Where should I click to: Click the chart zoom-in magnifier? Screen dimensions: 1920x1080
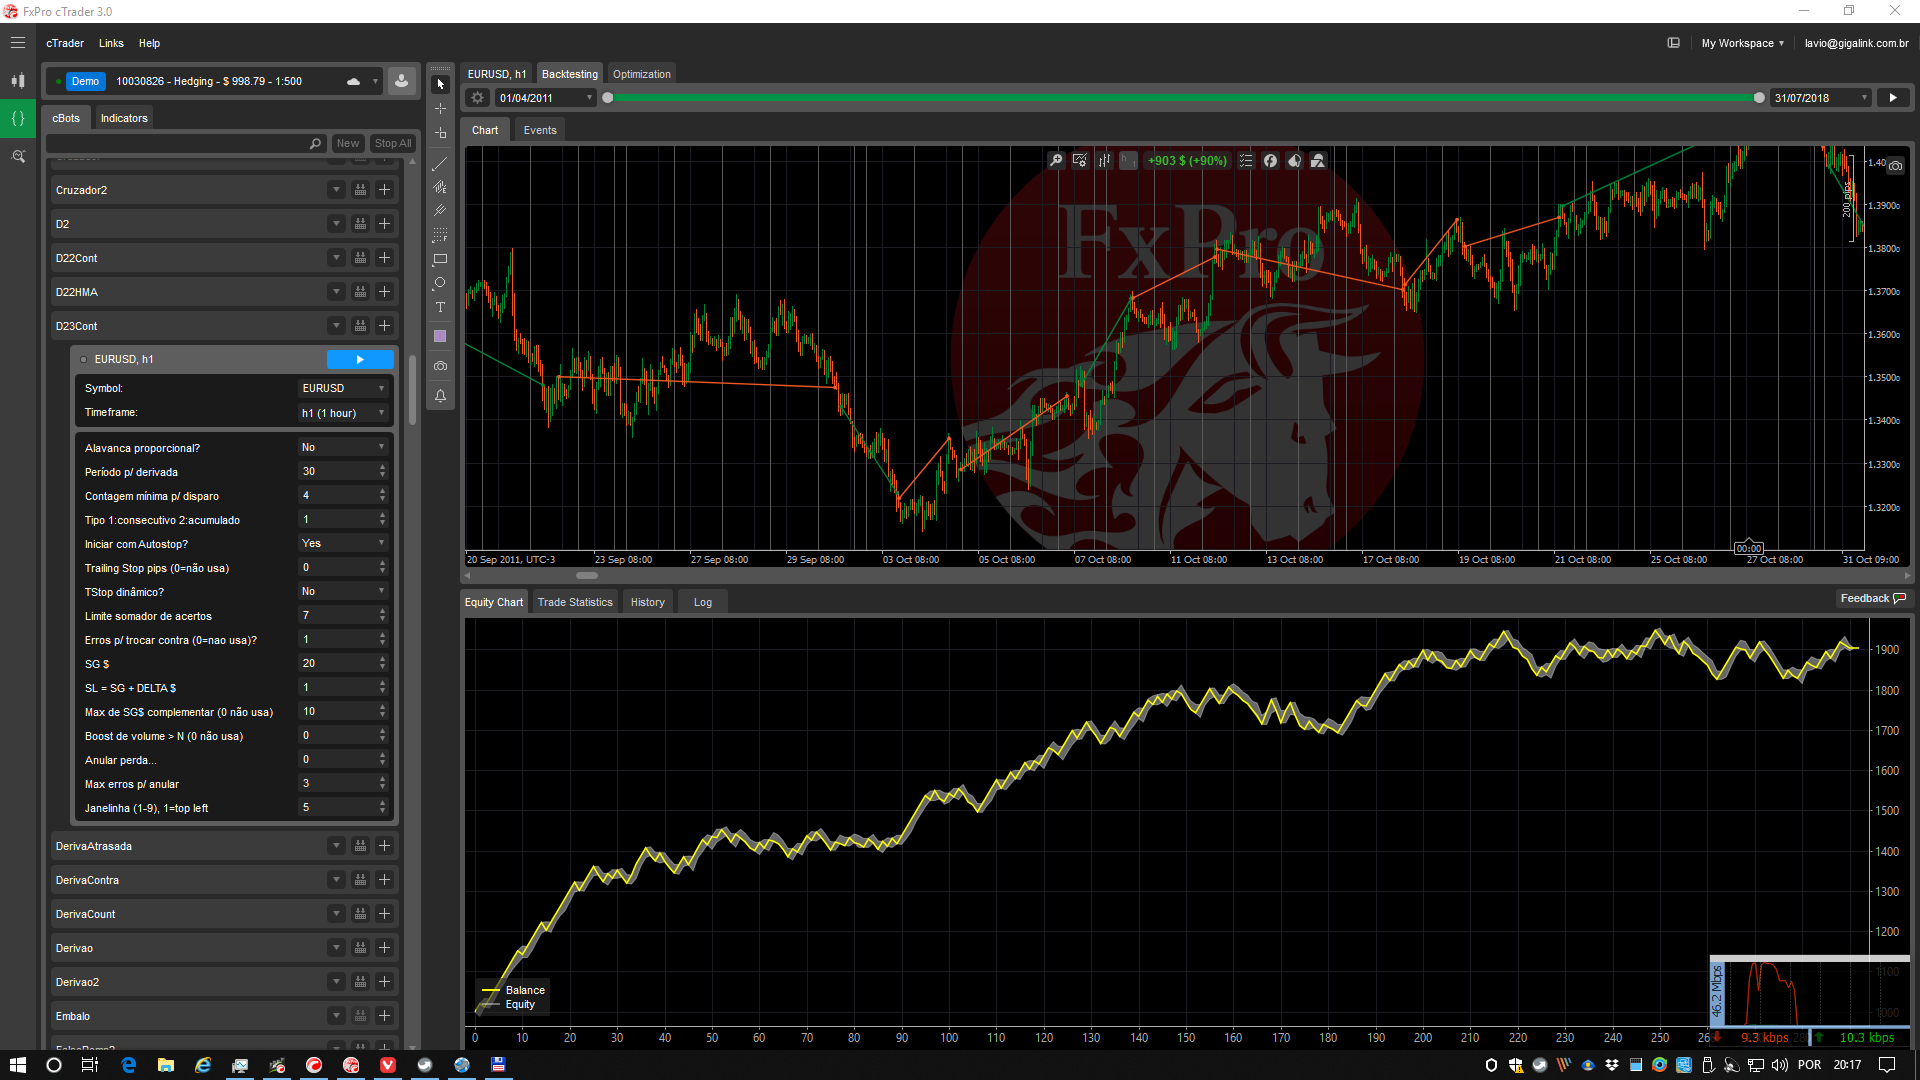1056,160
